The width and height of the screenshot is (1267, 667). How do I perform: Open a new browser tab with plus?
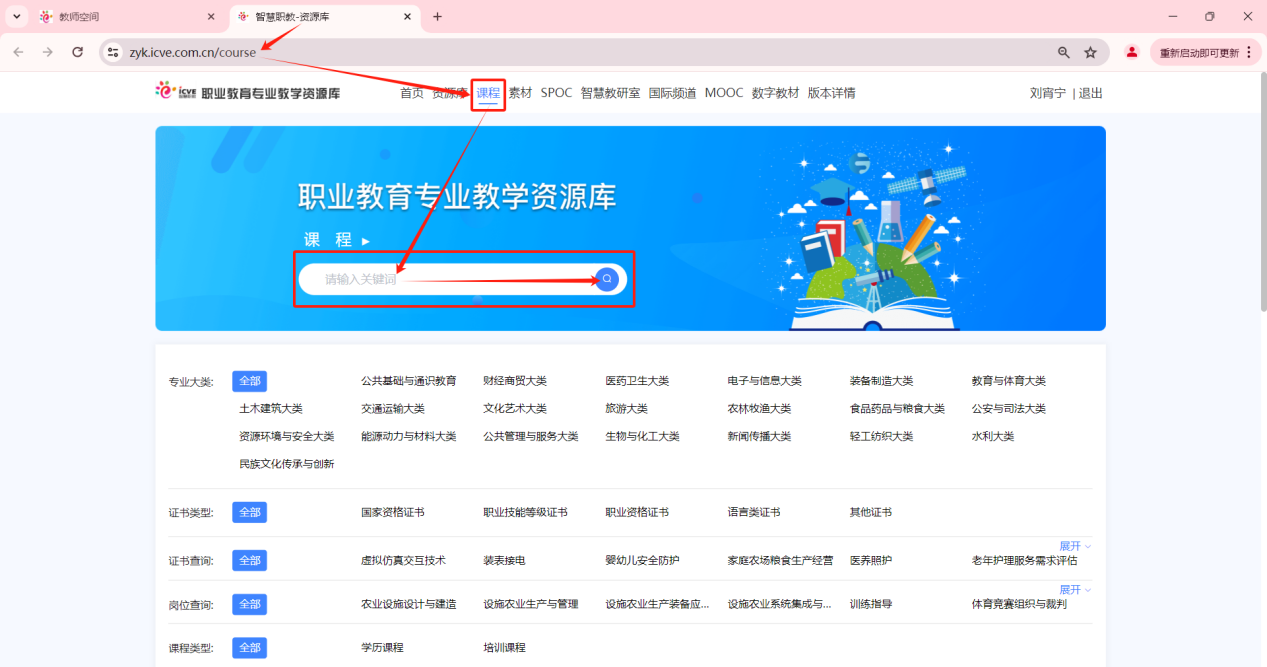pyautogui.click(x=437, y=16)
